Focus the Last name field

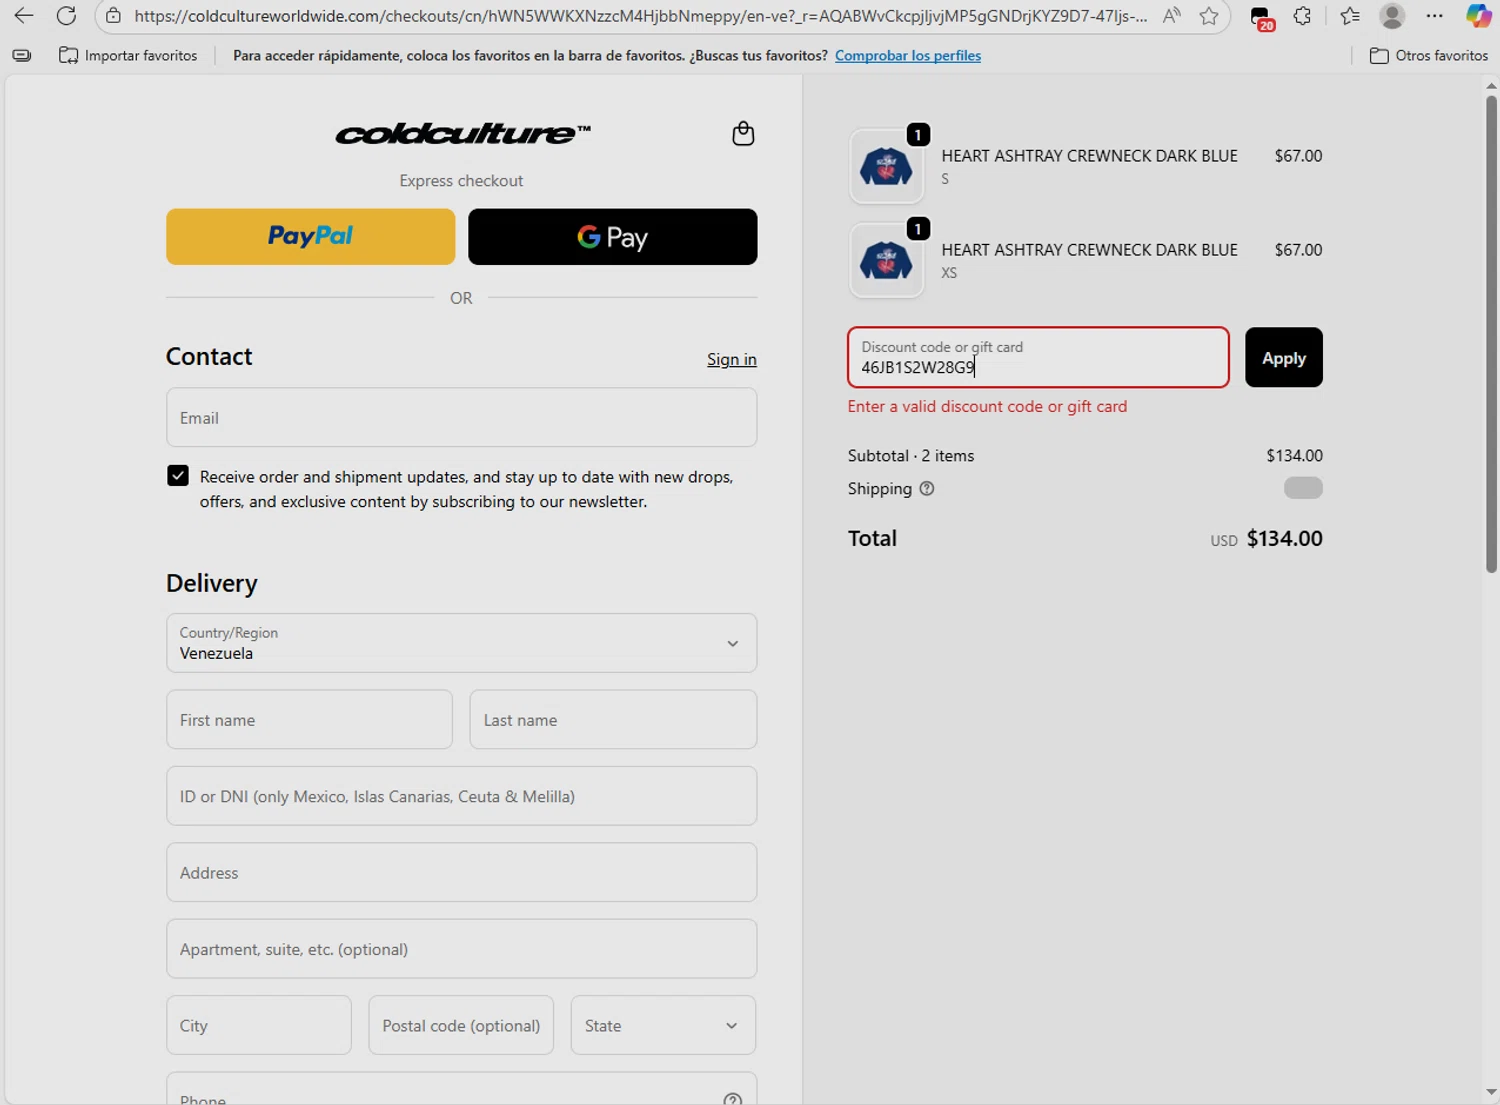point(613,720)
